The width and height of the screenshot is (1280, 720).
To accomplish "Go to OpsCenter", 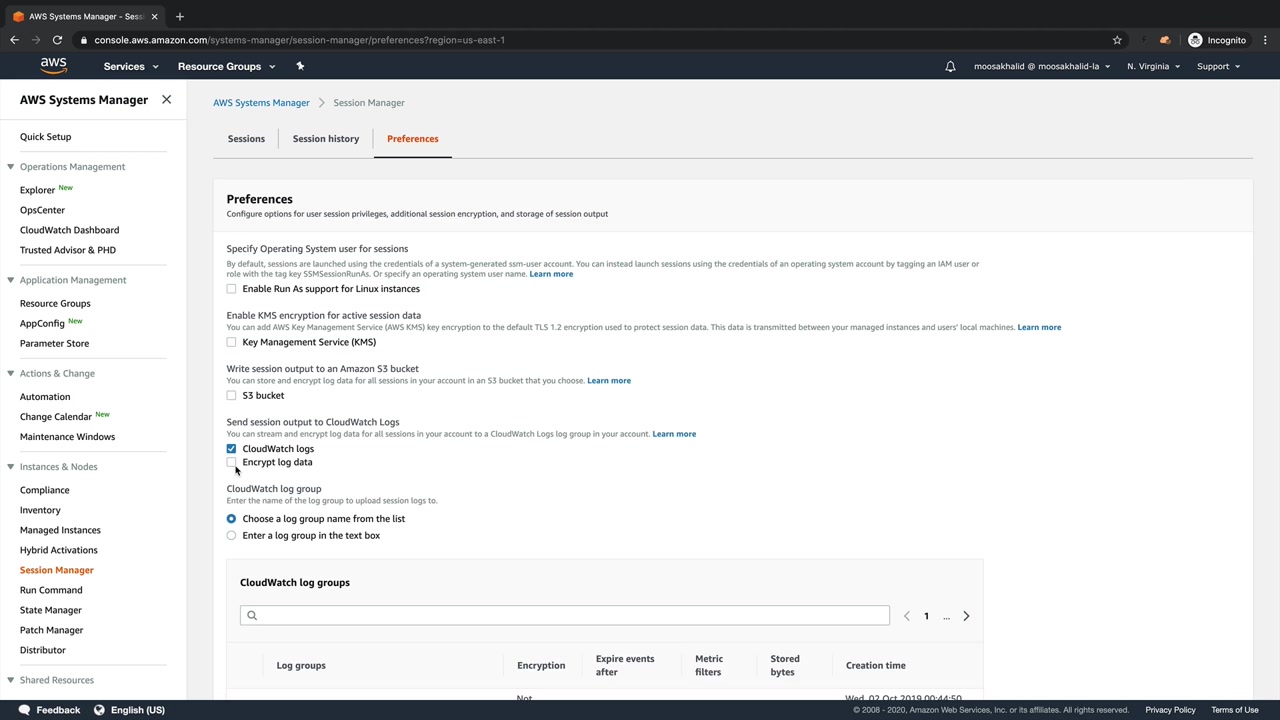I will (42, 210).
